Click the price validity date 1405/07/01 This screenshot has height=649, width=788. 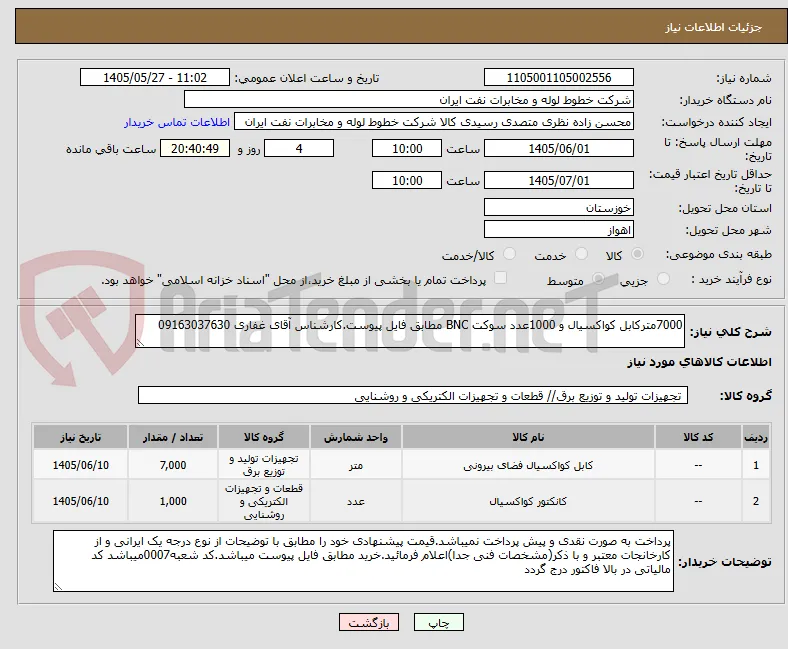point(558,180)
